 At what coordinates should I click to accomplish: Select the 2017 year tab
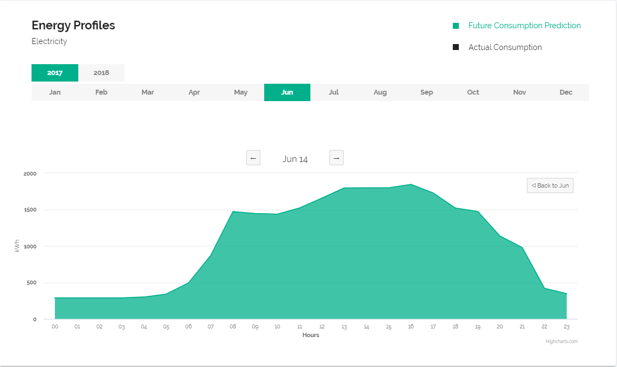click(55, 73)
